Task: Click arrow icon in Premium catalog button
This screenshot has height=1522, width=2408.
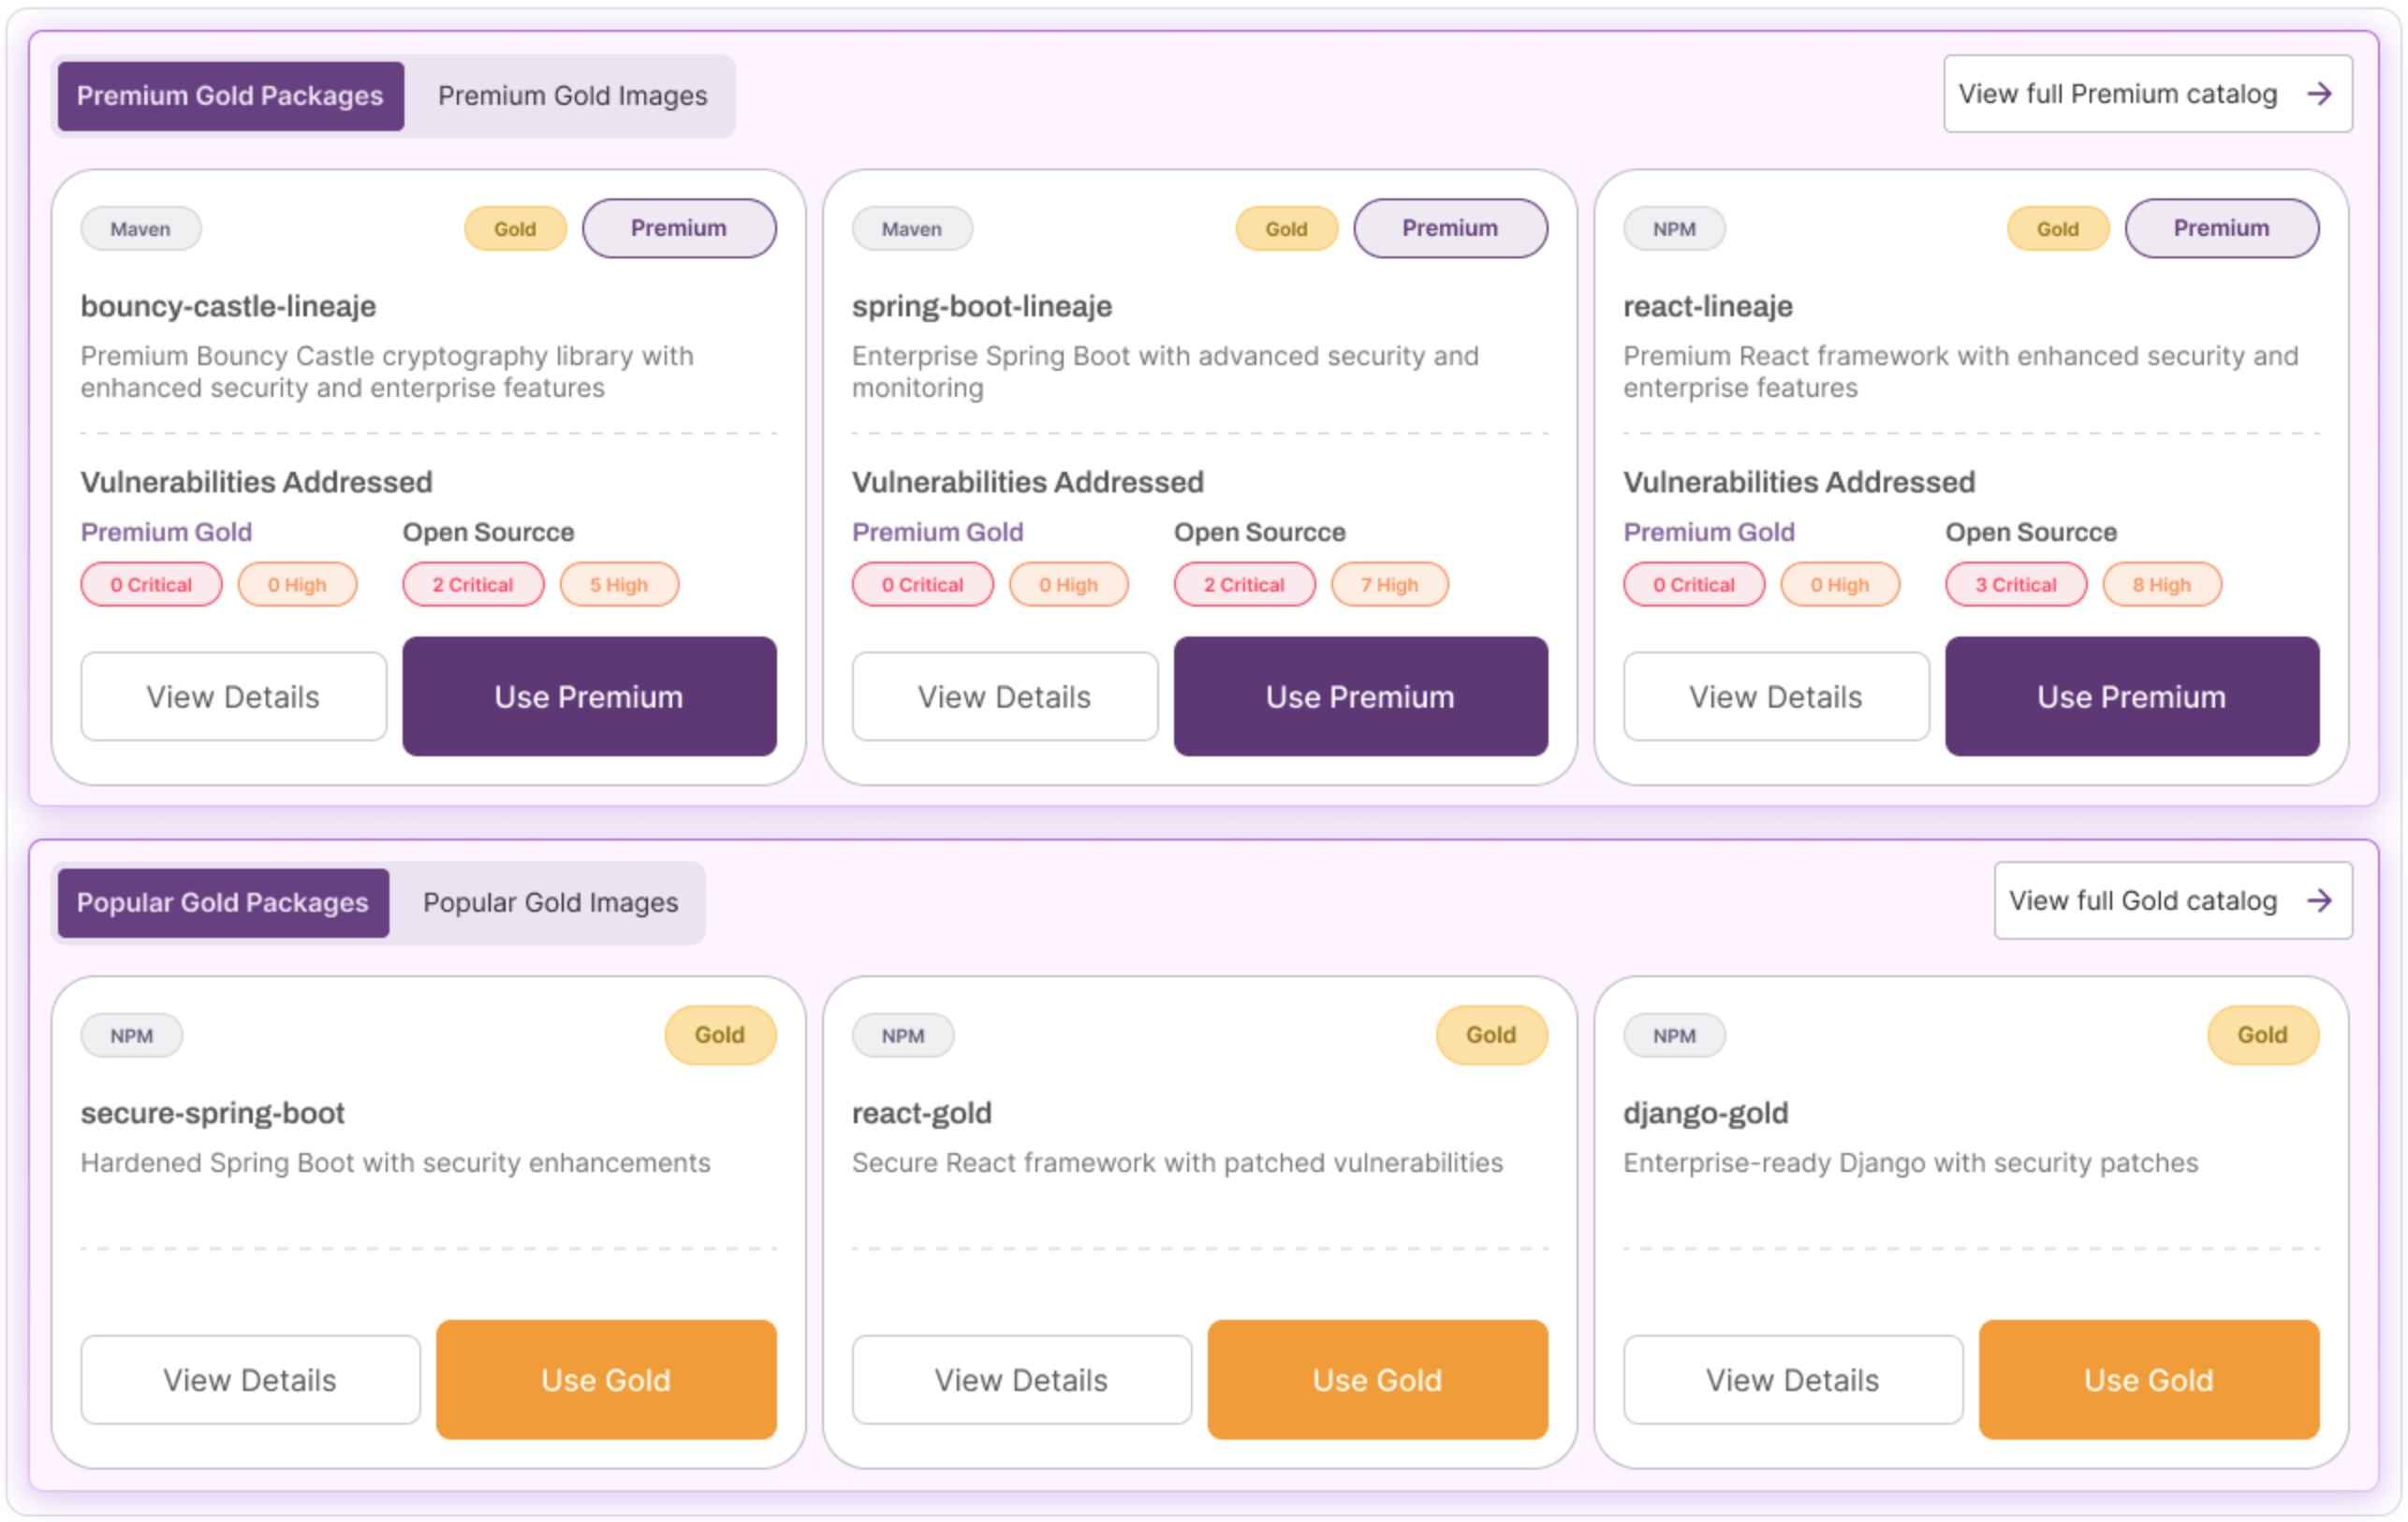Action: (x=2319, y=94)
